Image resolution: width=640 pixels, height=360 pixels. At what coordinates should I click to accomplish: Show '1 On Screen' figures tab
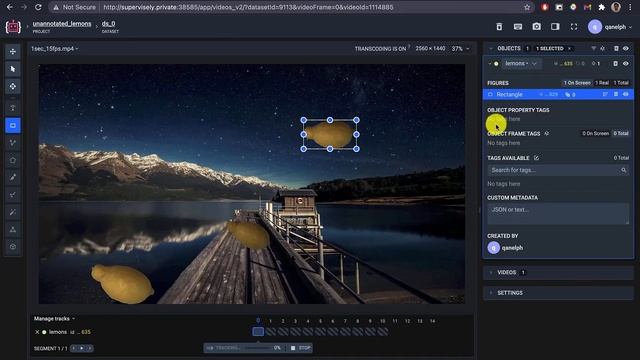577,83
